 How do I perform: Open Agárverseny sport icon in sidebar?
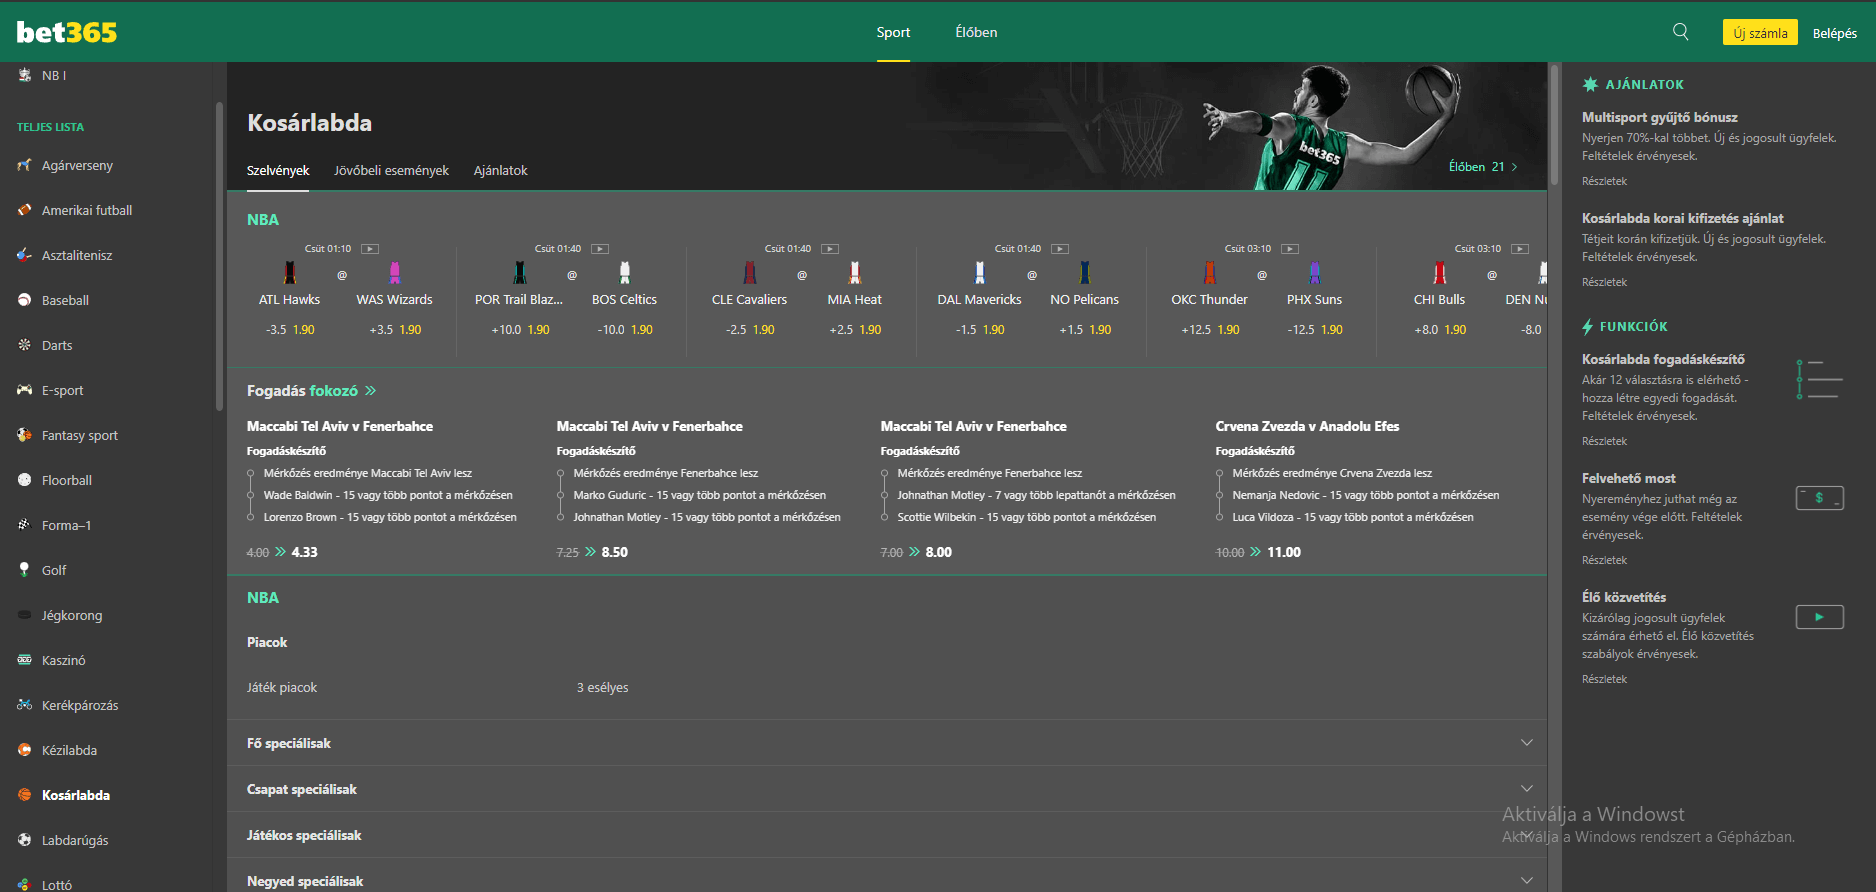[x=25, y=165]
